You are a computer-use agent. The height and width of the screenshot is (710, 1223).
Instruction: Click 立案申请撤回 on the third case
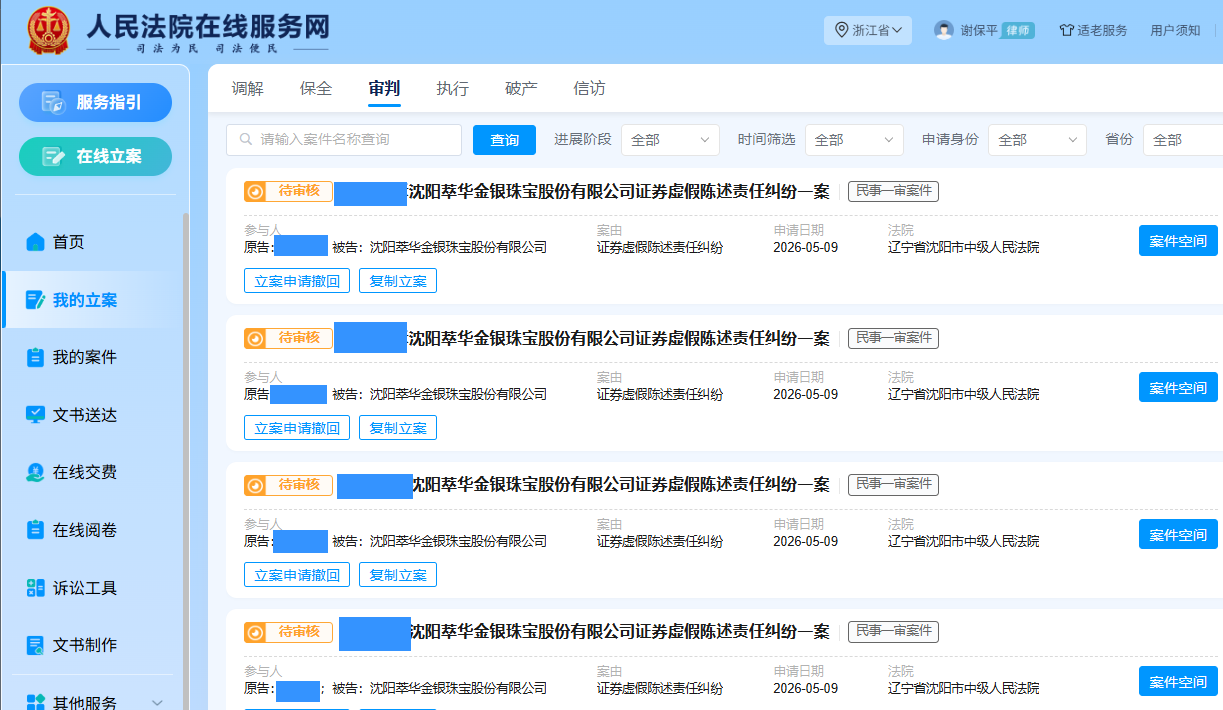(297, 575)
